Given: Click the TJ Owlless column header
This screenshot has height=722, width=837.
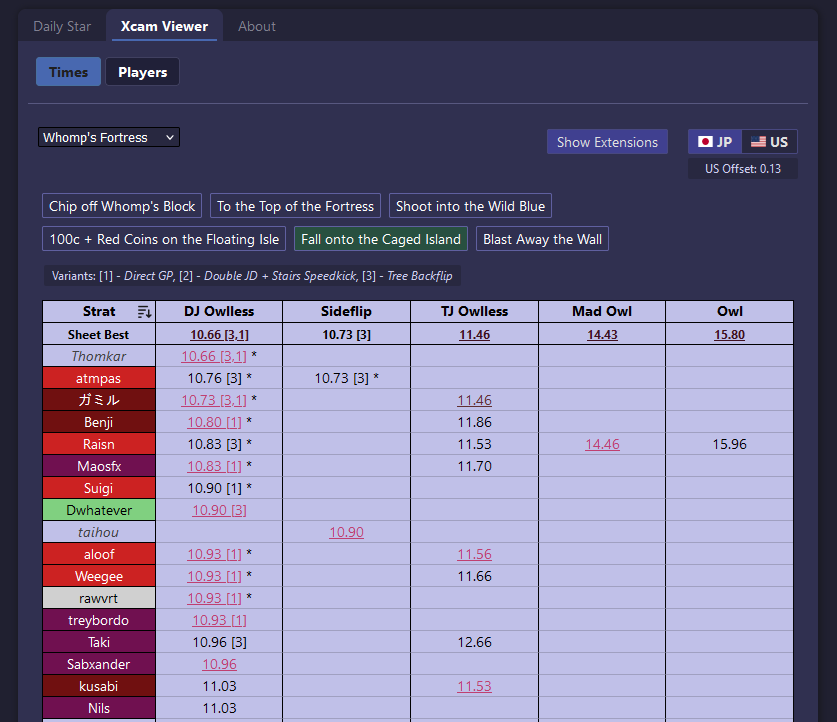Looking at the screenshot, I should 474,311.
